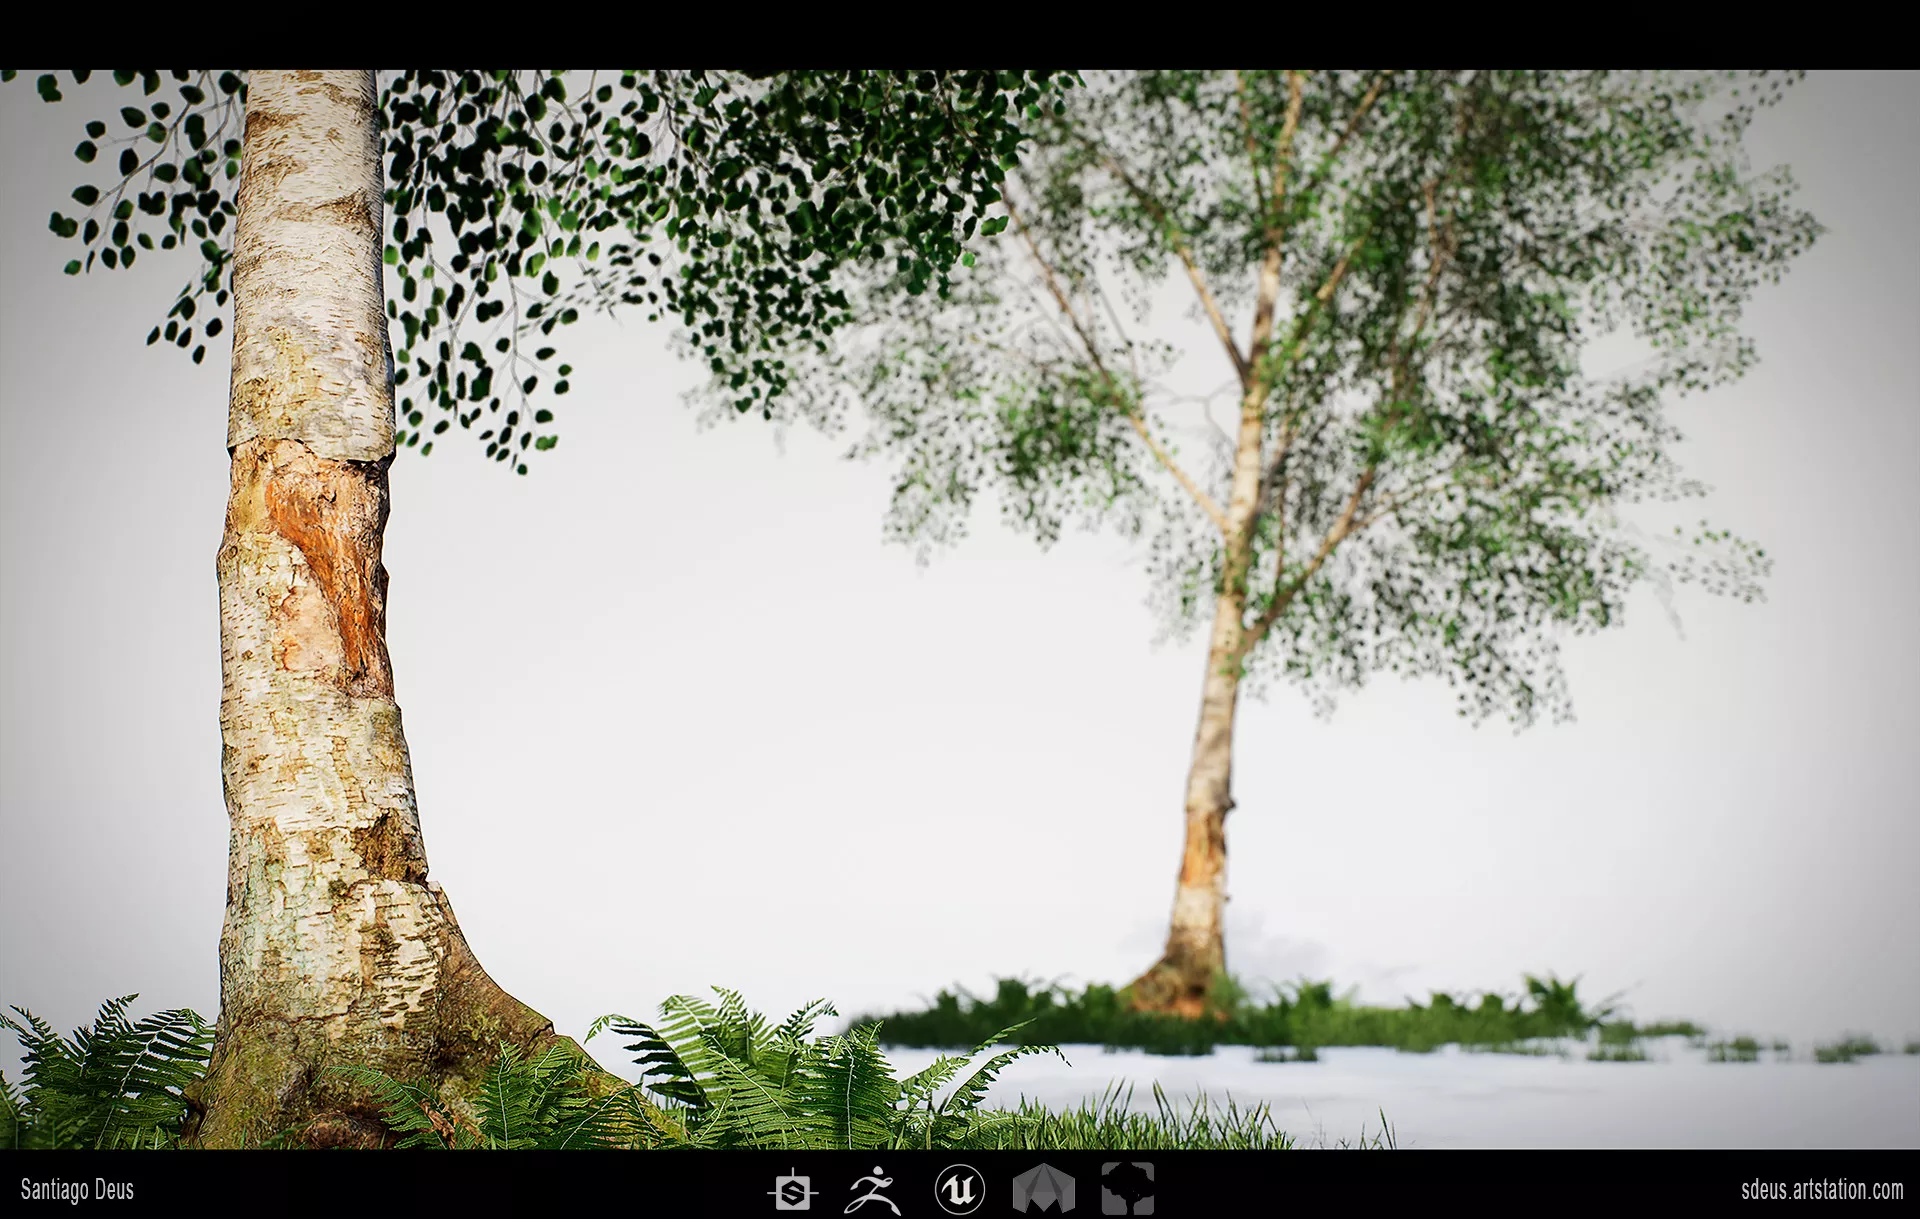
Task: Click the ZBrush running figure logo
Action: coord(873,1191)
